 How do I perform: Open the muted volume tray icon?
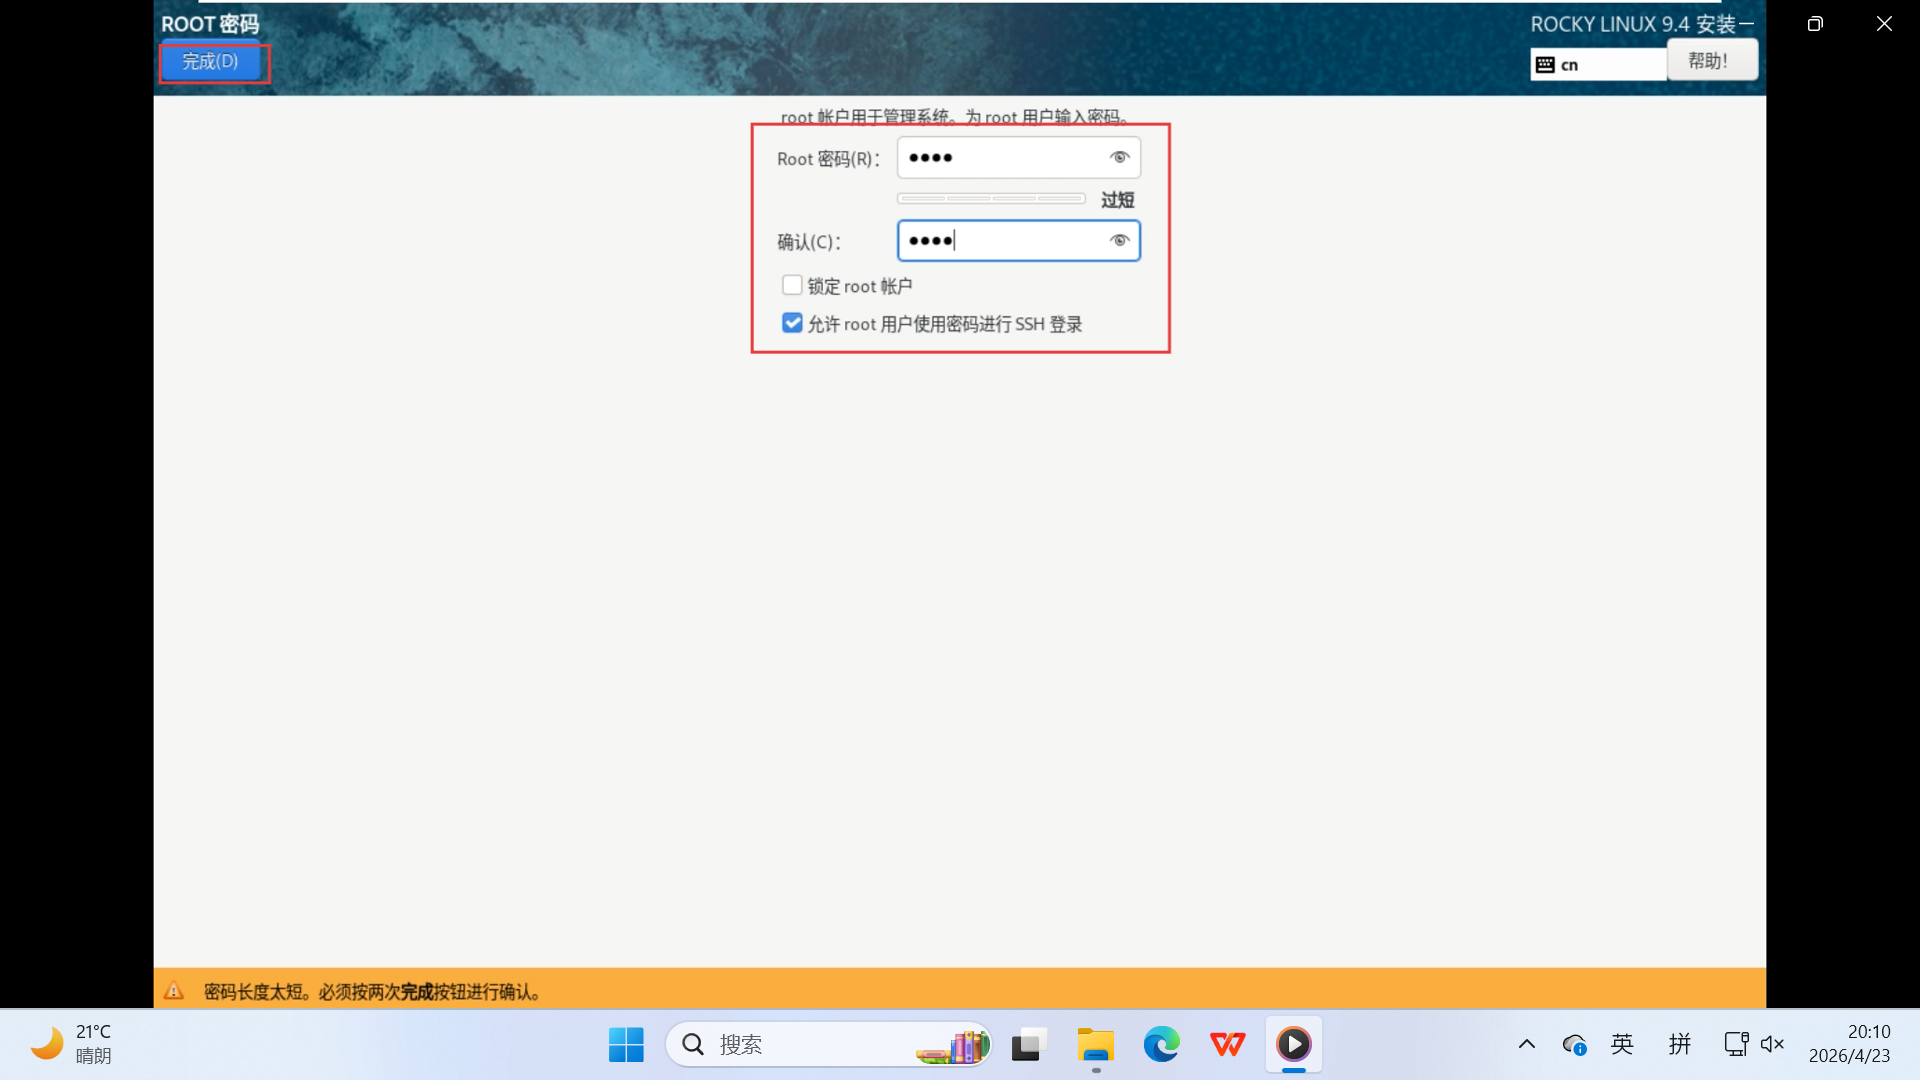(1772, 1045)
